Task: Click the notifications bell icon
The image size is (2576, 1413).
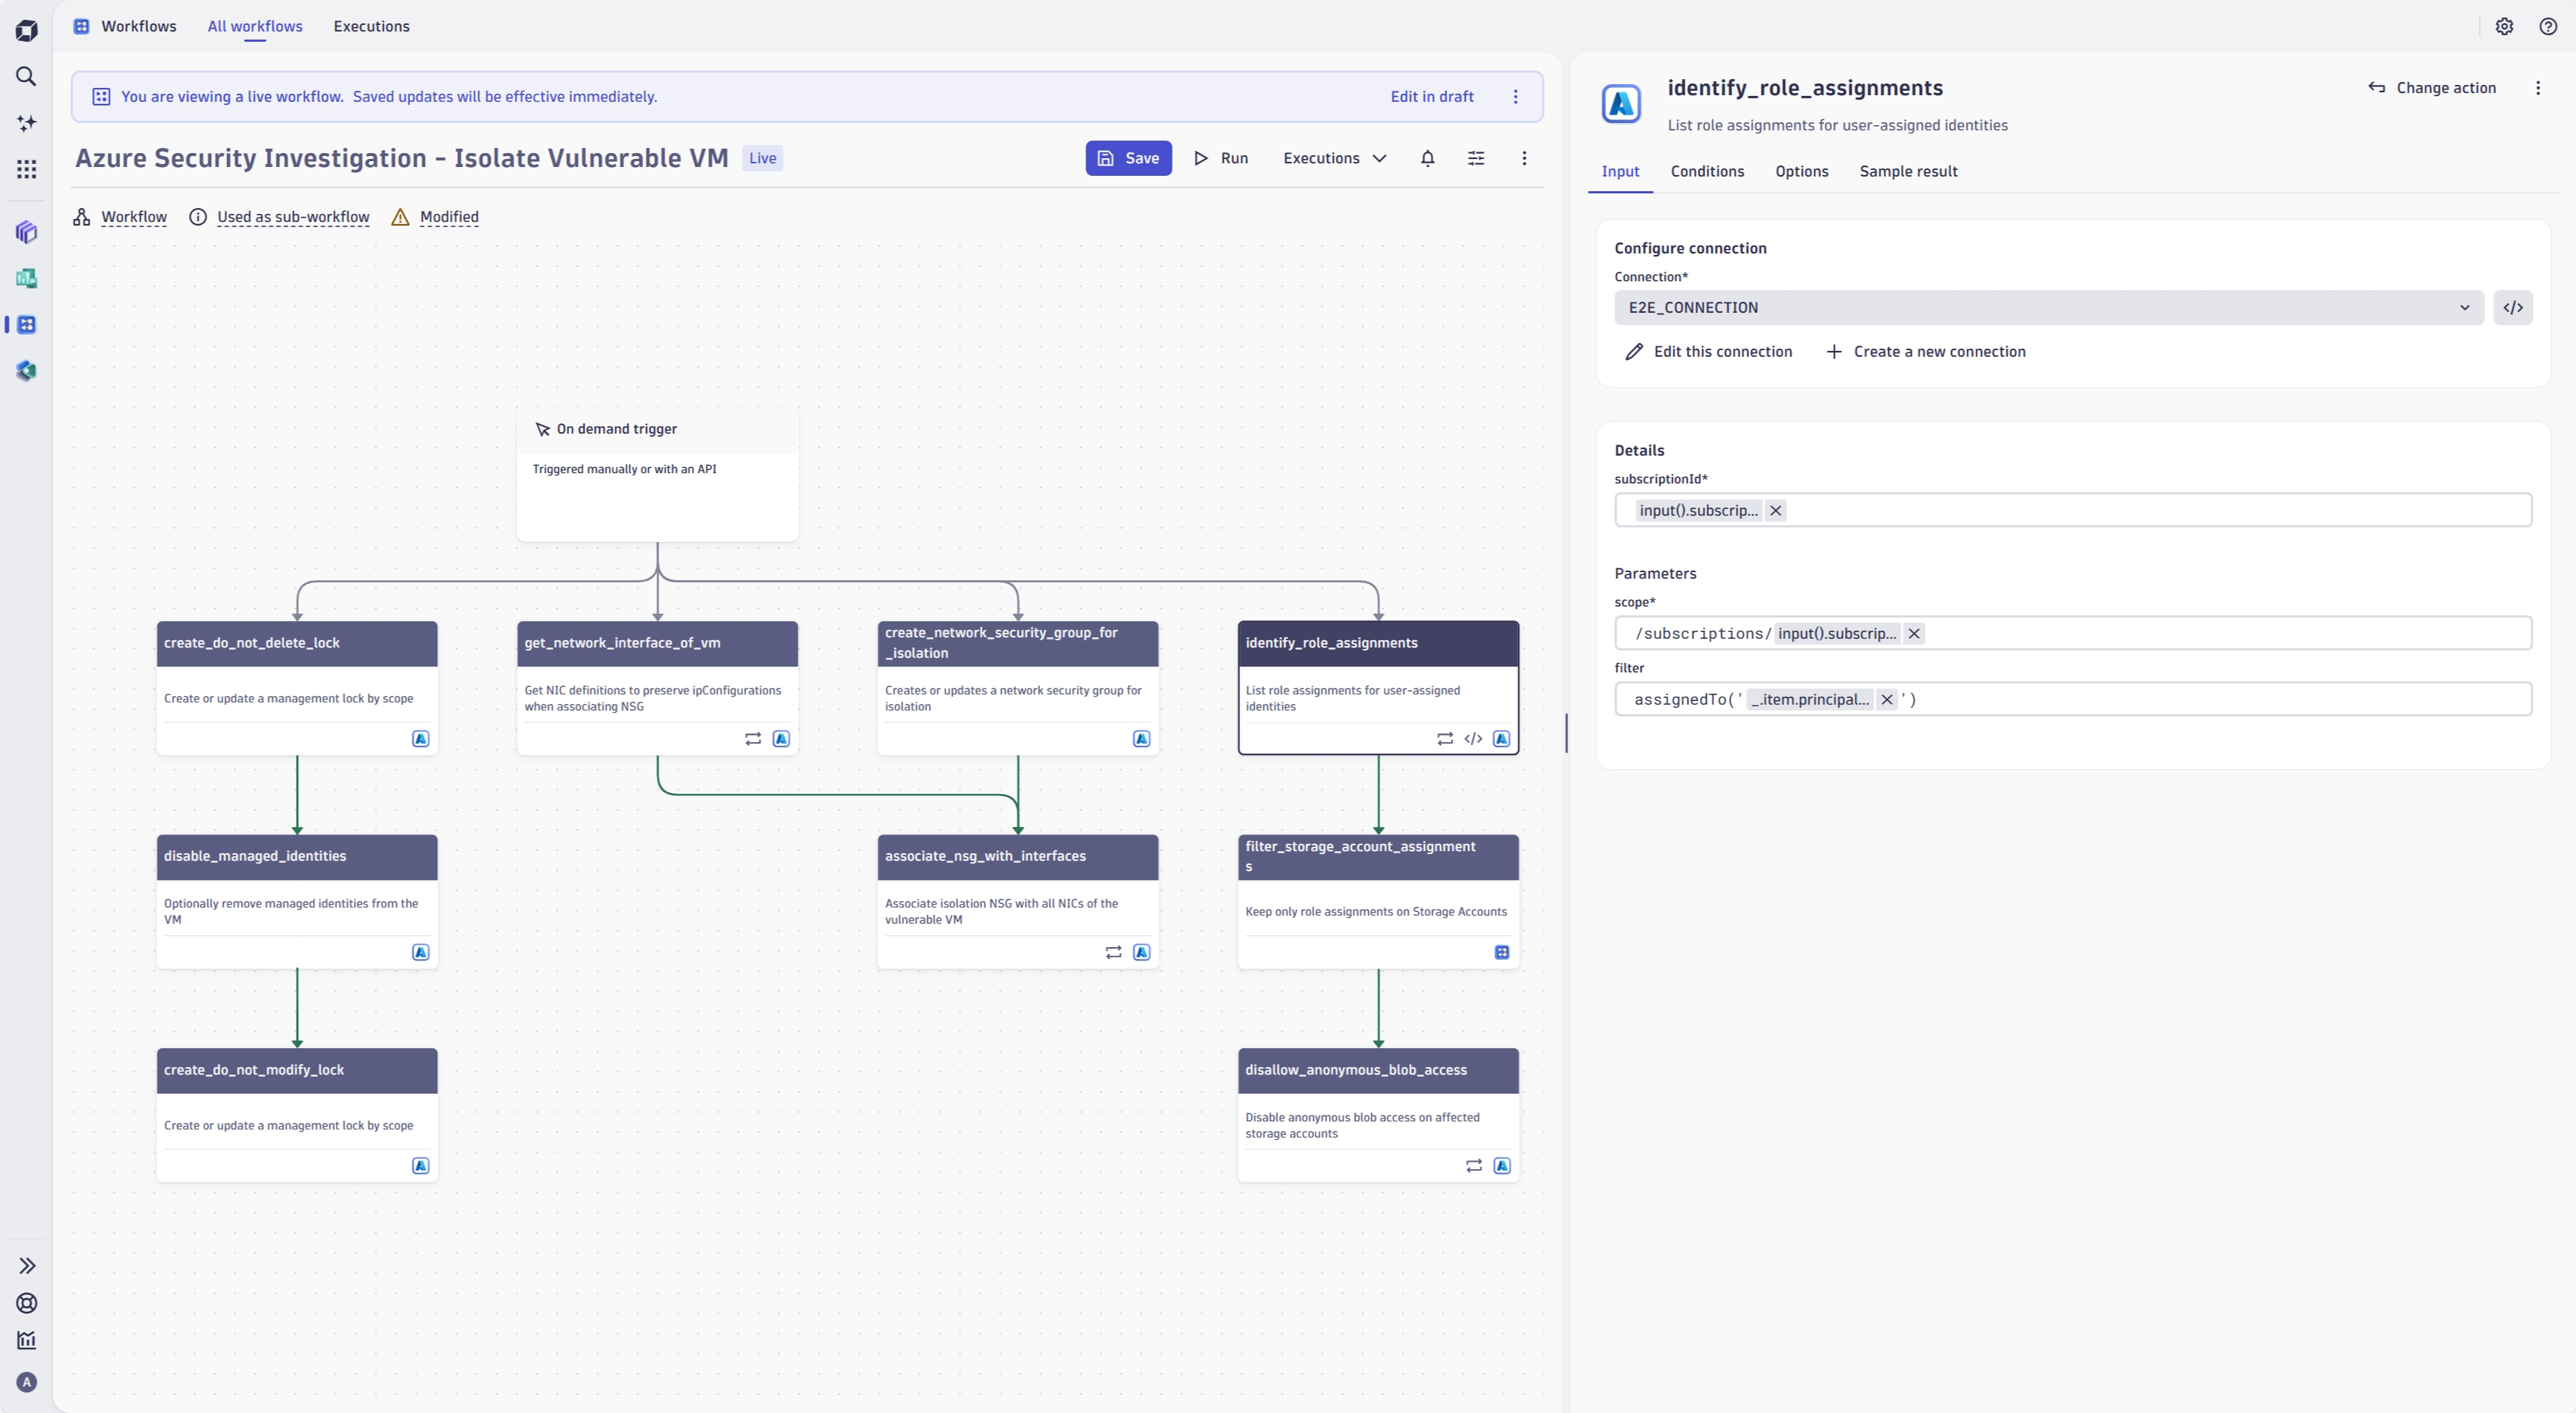Action: coord(1427,158)
